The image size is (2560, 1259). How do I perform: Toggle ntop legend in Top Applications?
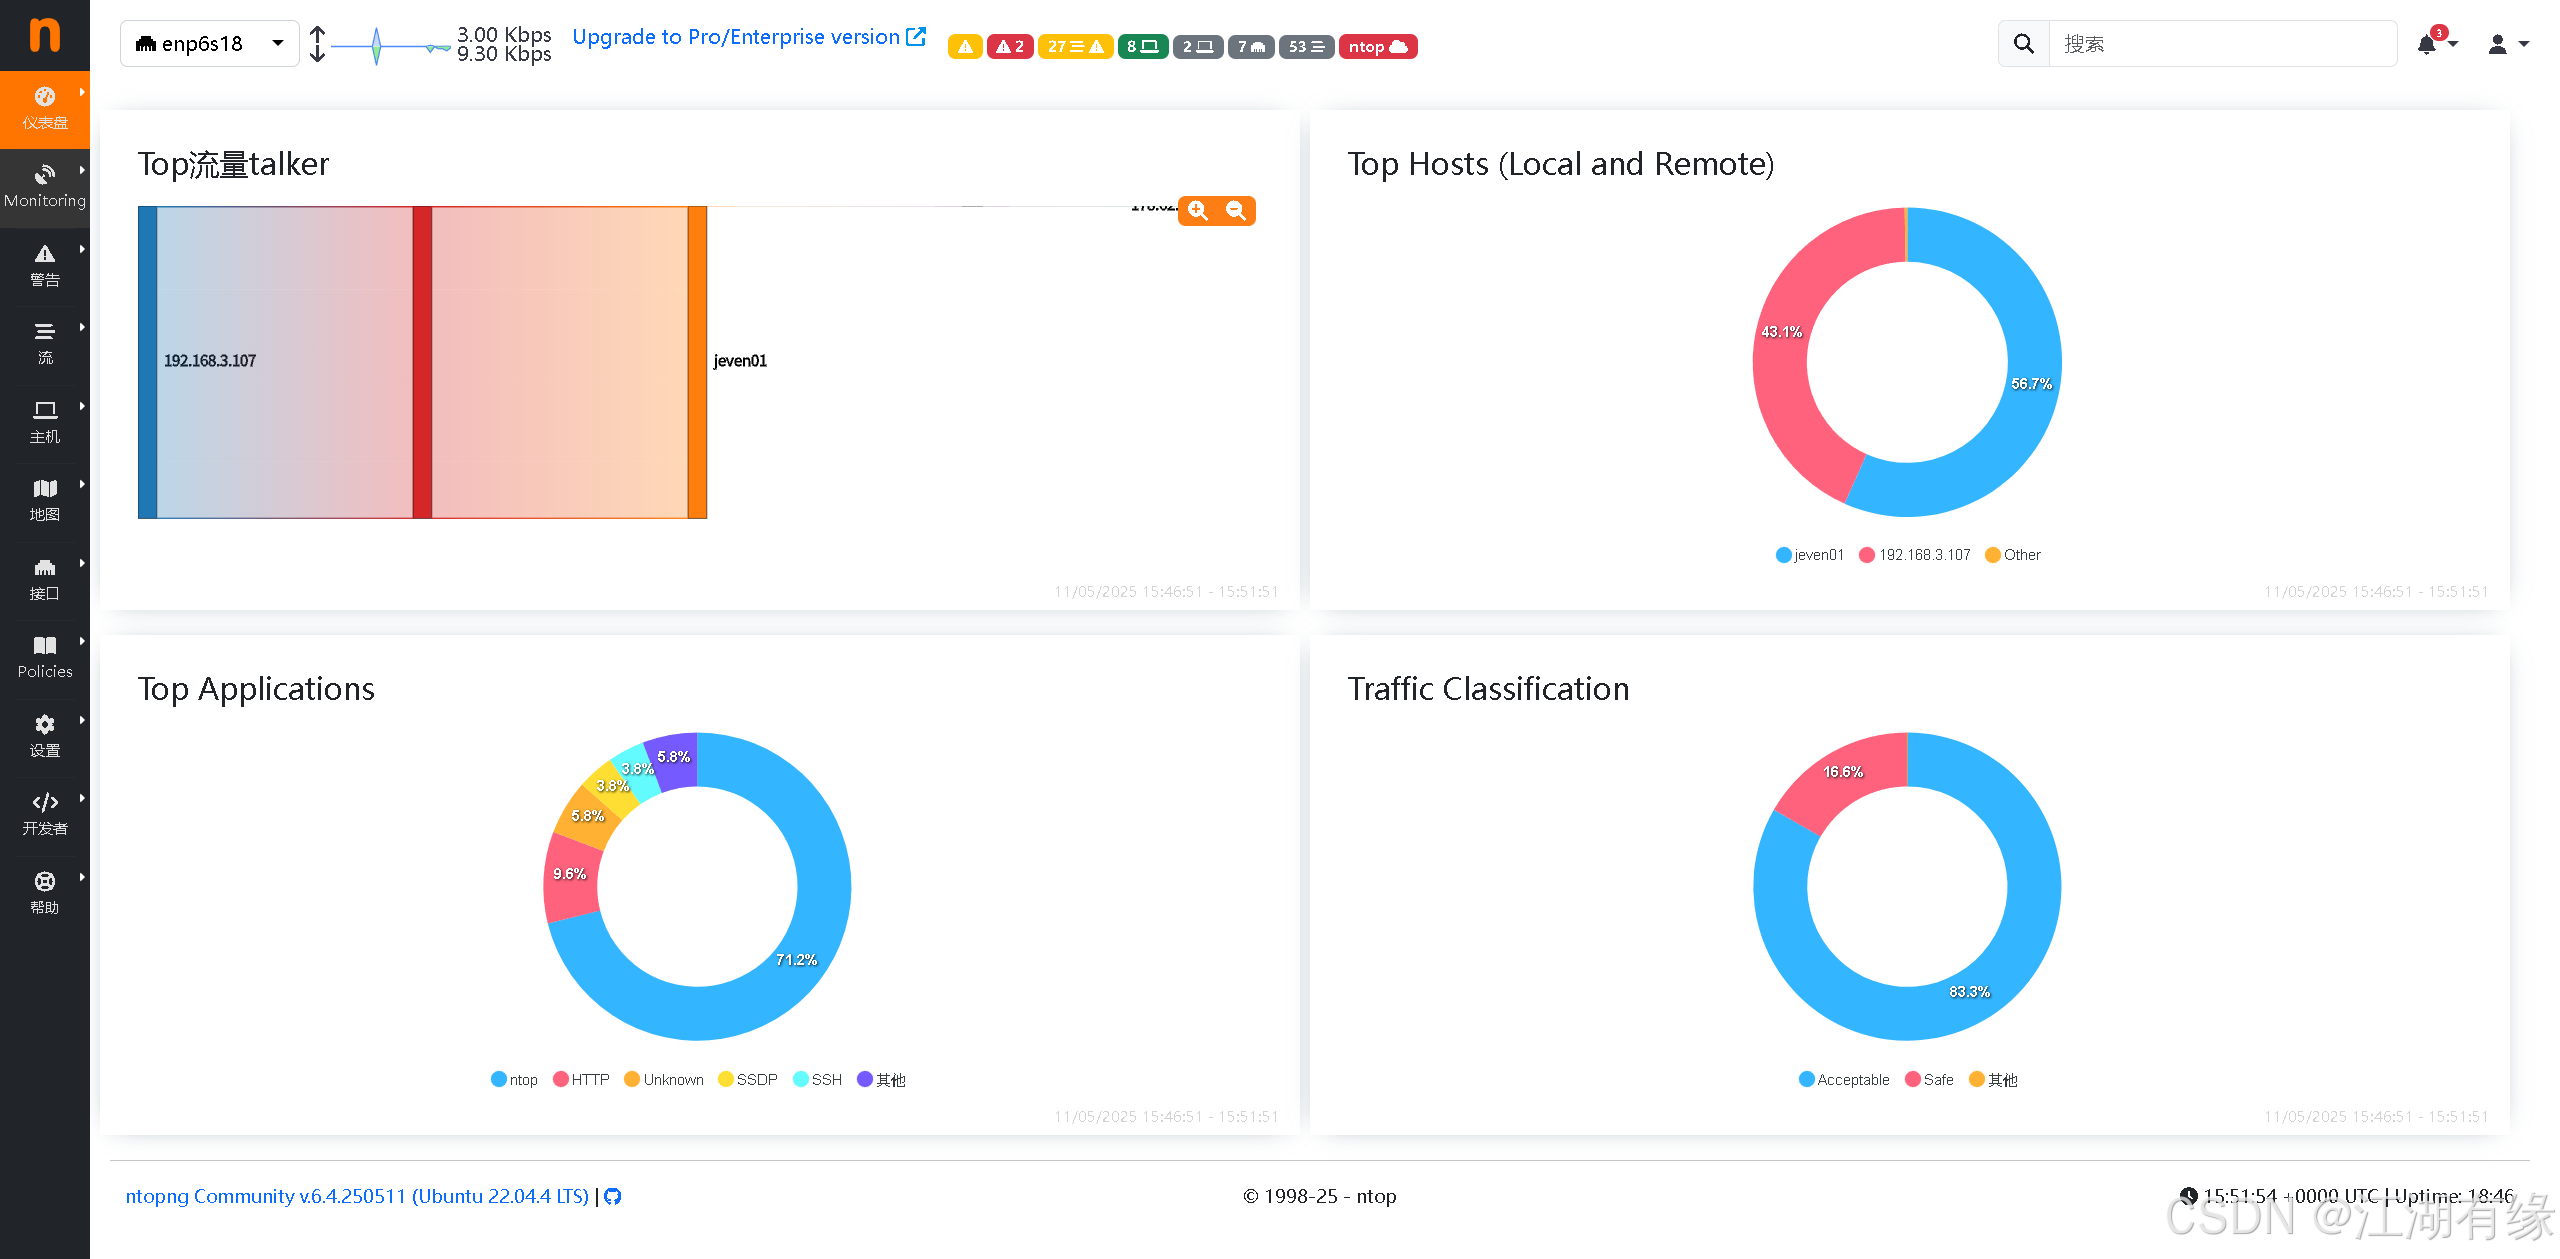(x=514, y=1079)
